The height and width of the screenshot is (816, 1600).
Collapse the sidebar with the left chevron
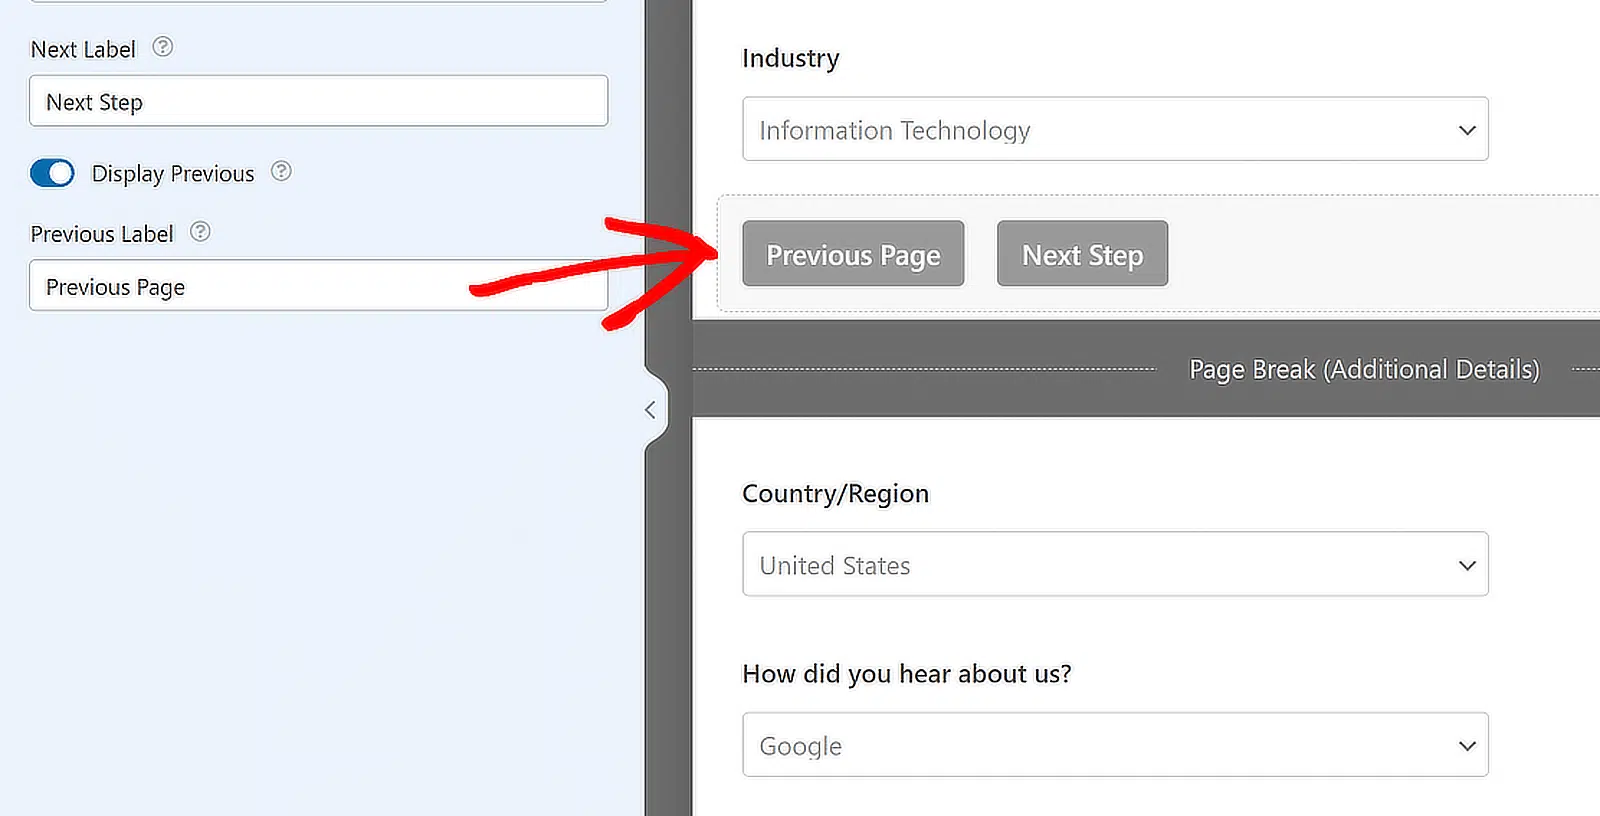[x=650, y=410]
